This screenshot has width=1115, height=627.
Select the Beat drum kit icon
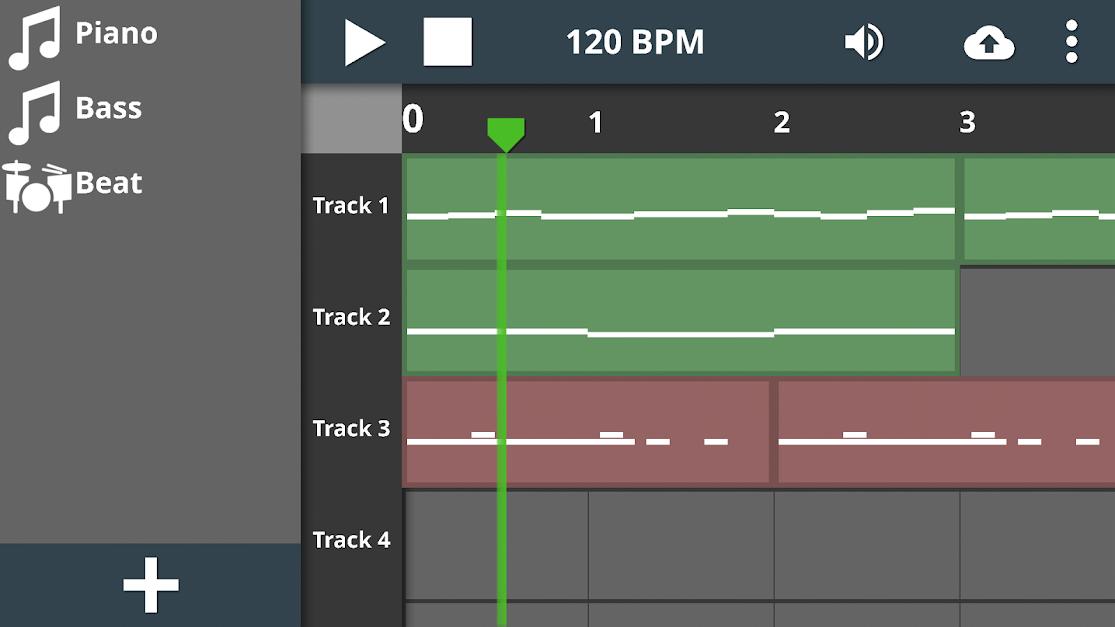37,187
